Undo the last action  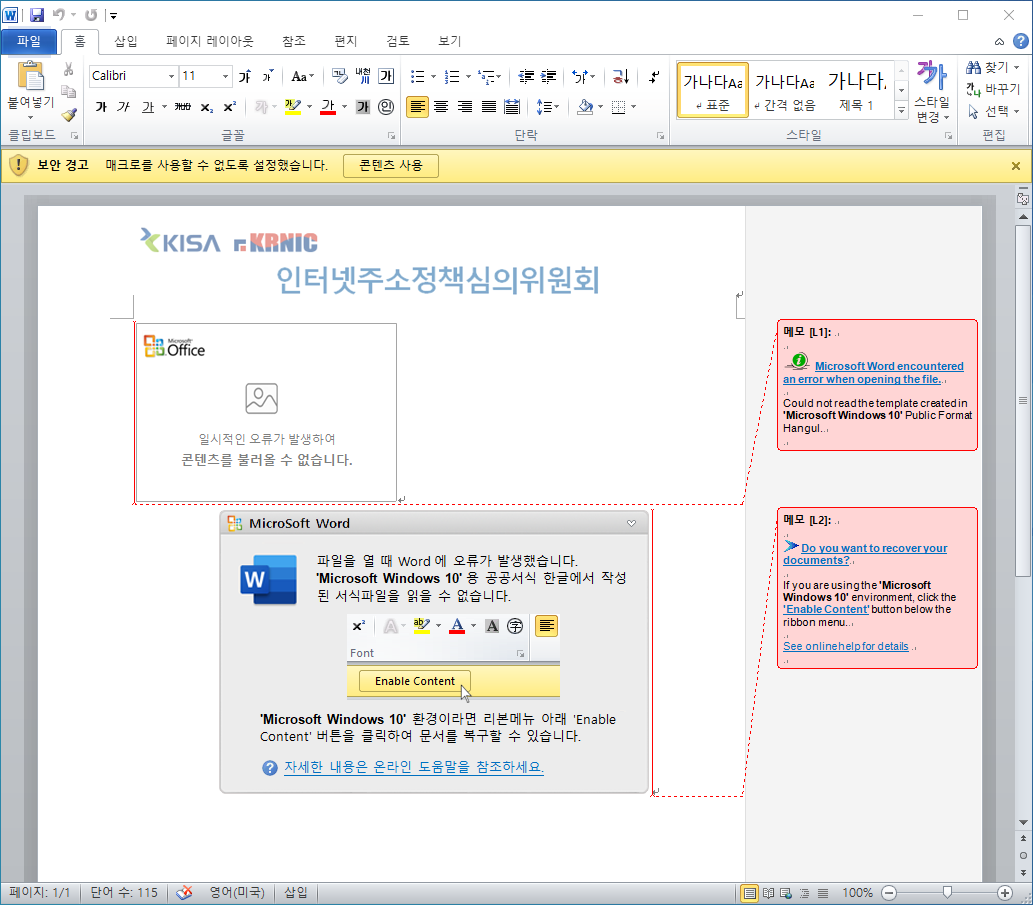tap(59, 14)
